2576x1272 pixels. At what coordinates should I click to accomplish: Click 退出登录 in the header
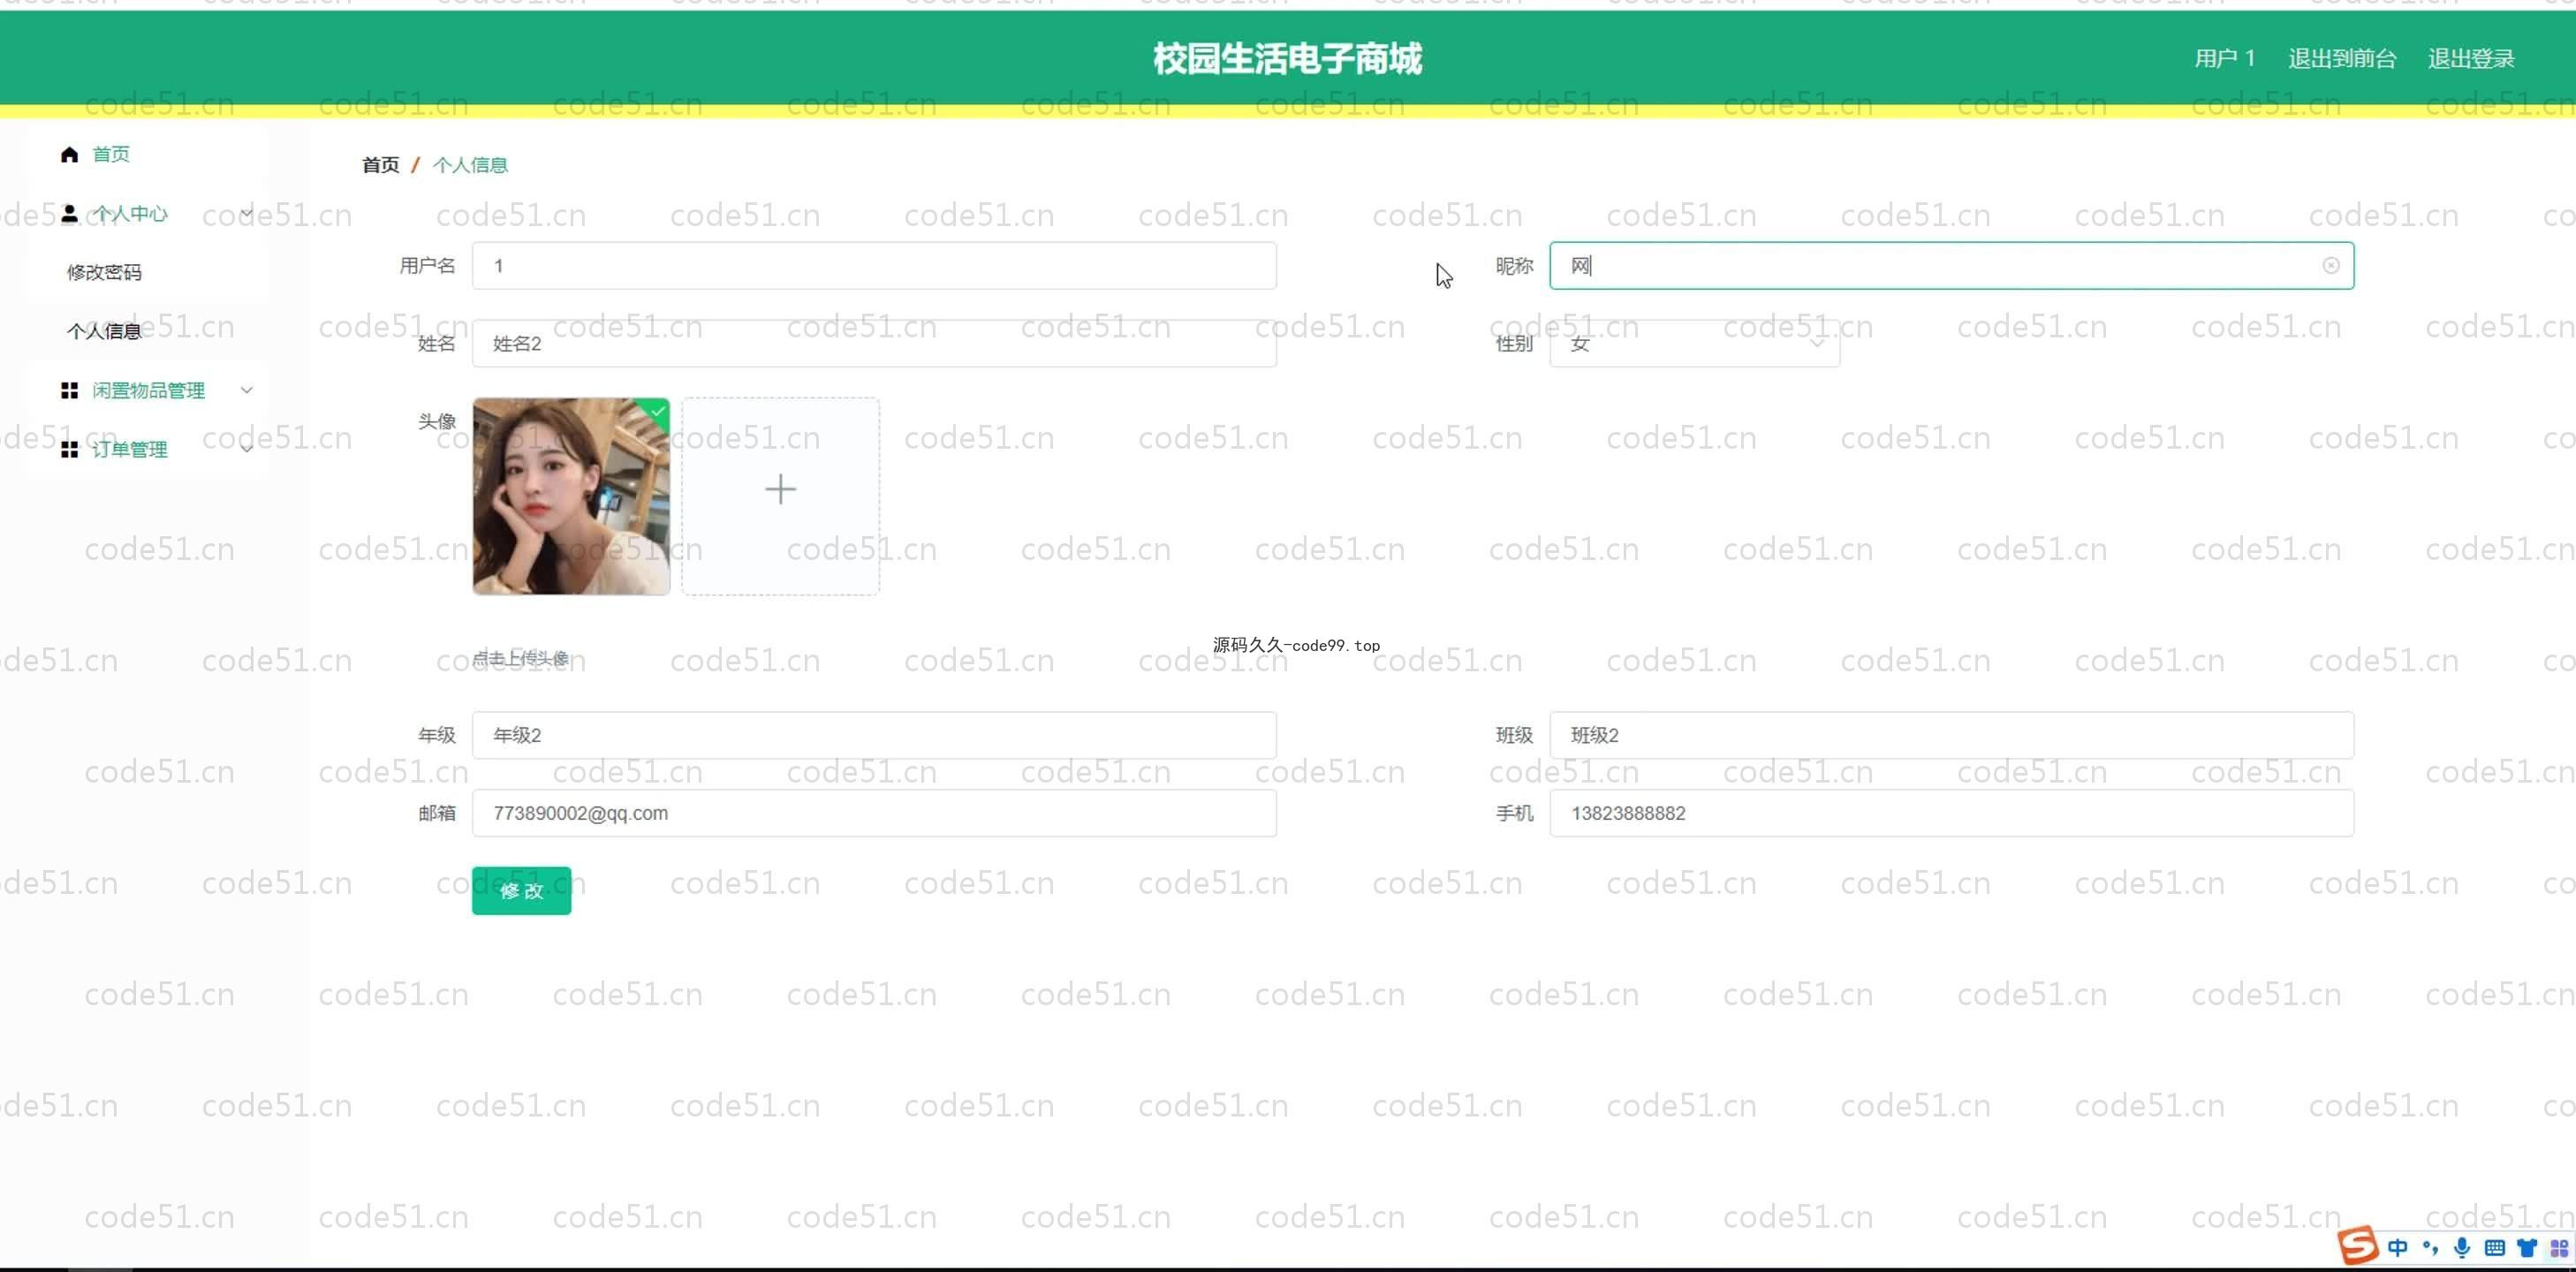pos(2470,58)
